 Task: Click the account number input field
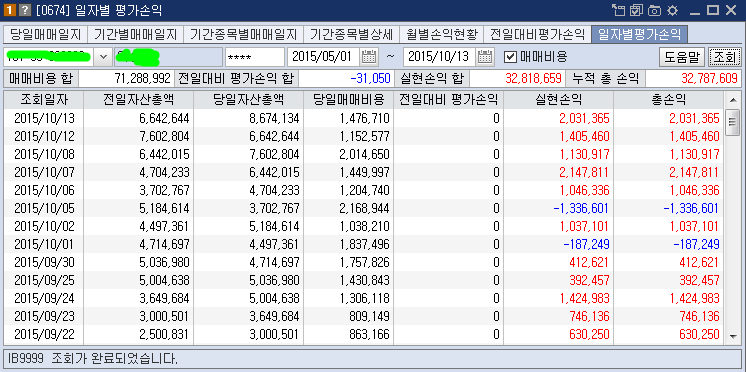point(49,57)
